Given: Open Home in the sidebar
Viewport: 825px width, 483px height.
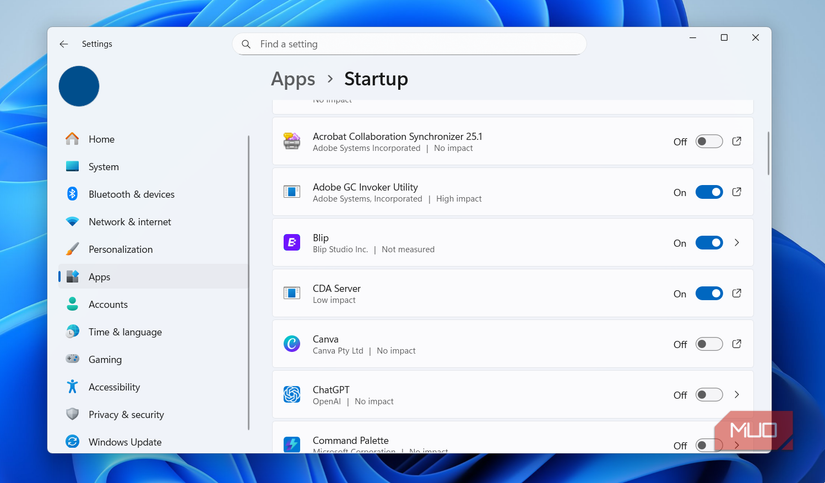Looking at the screenshot, I should click(153, 139).
